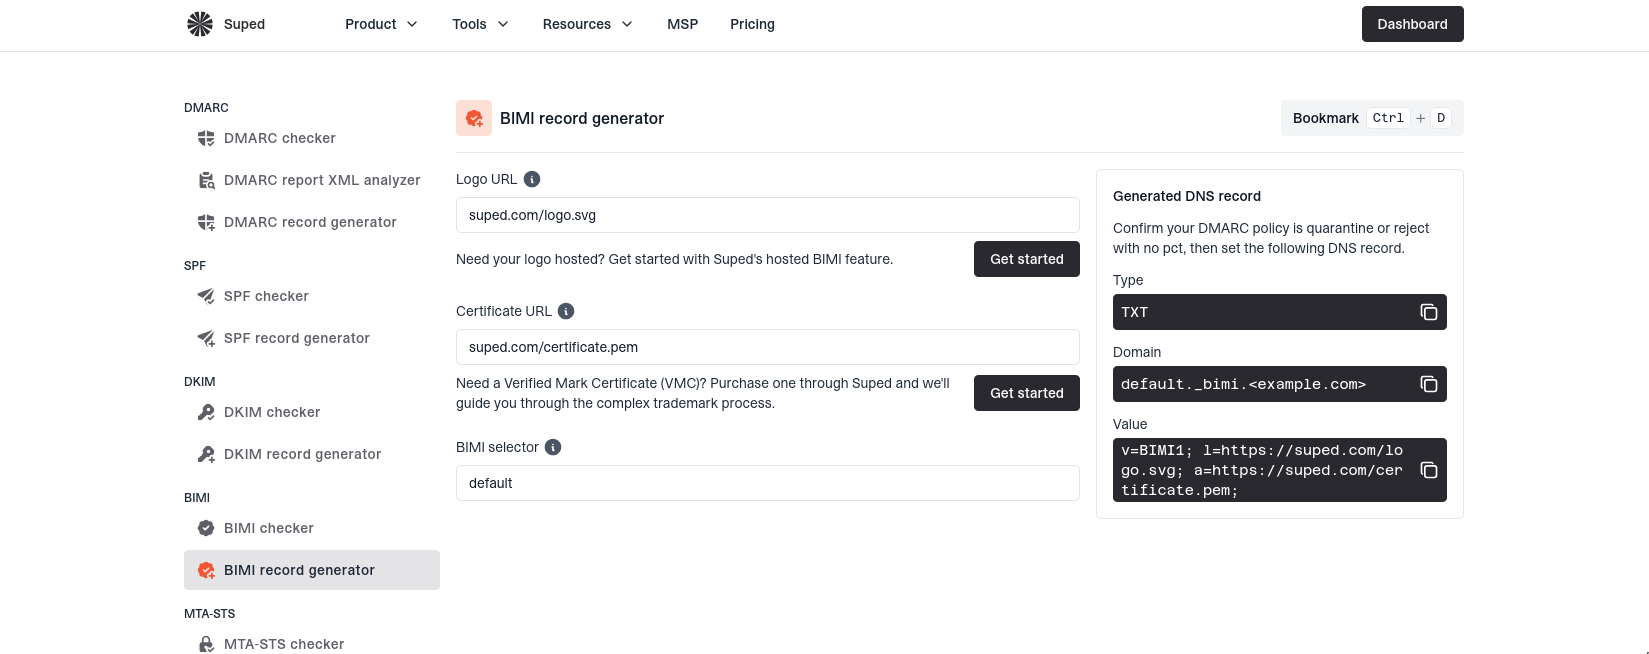Open the DKIM record generator

tap(312, 454)
